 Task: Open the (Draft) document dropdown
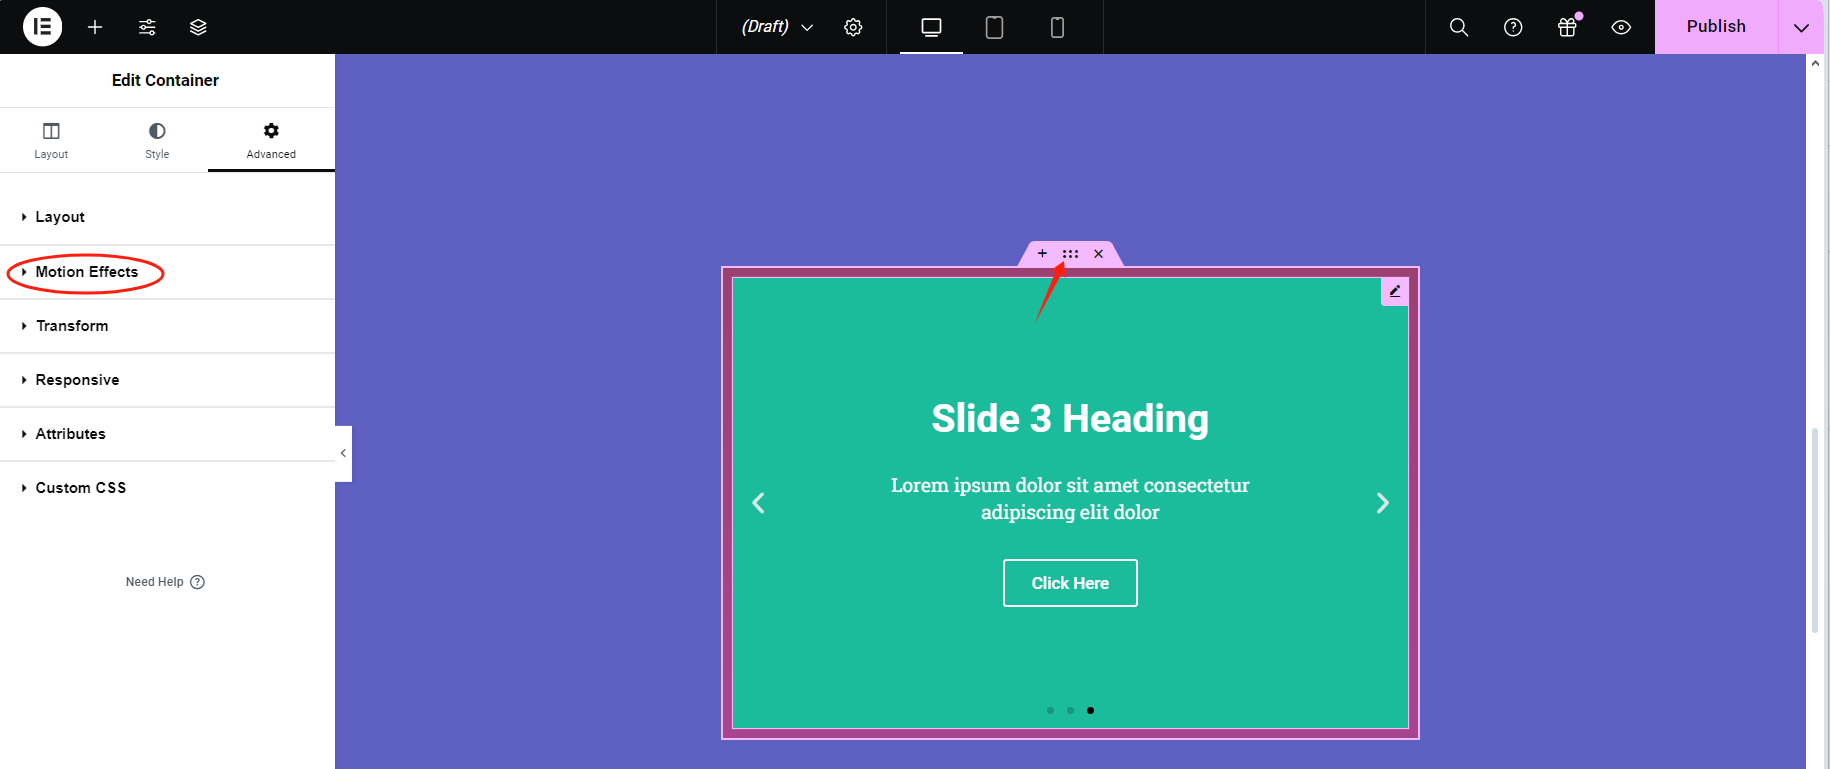(777, 27)
